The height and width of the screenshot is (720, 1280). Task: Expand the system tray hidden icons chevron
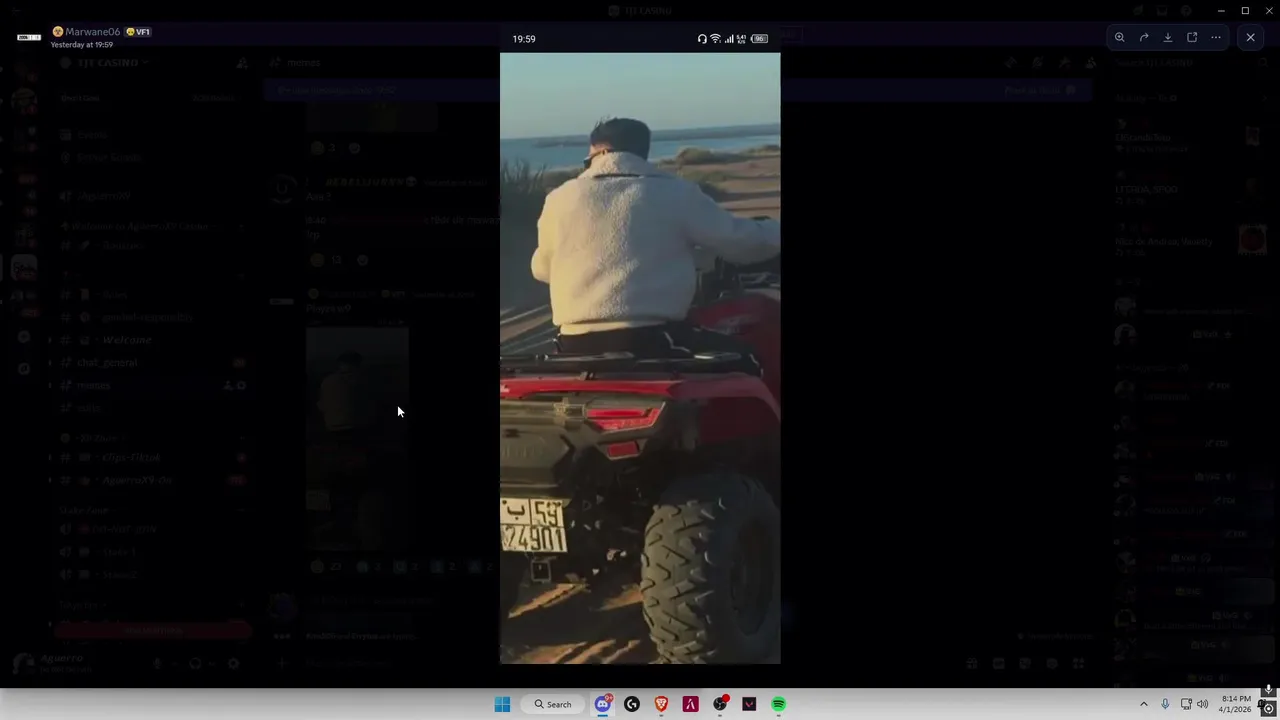pos(1144,704)
